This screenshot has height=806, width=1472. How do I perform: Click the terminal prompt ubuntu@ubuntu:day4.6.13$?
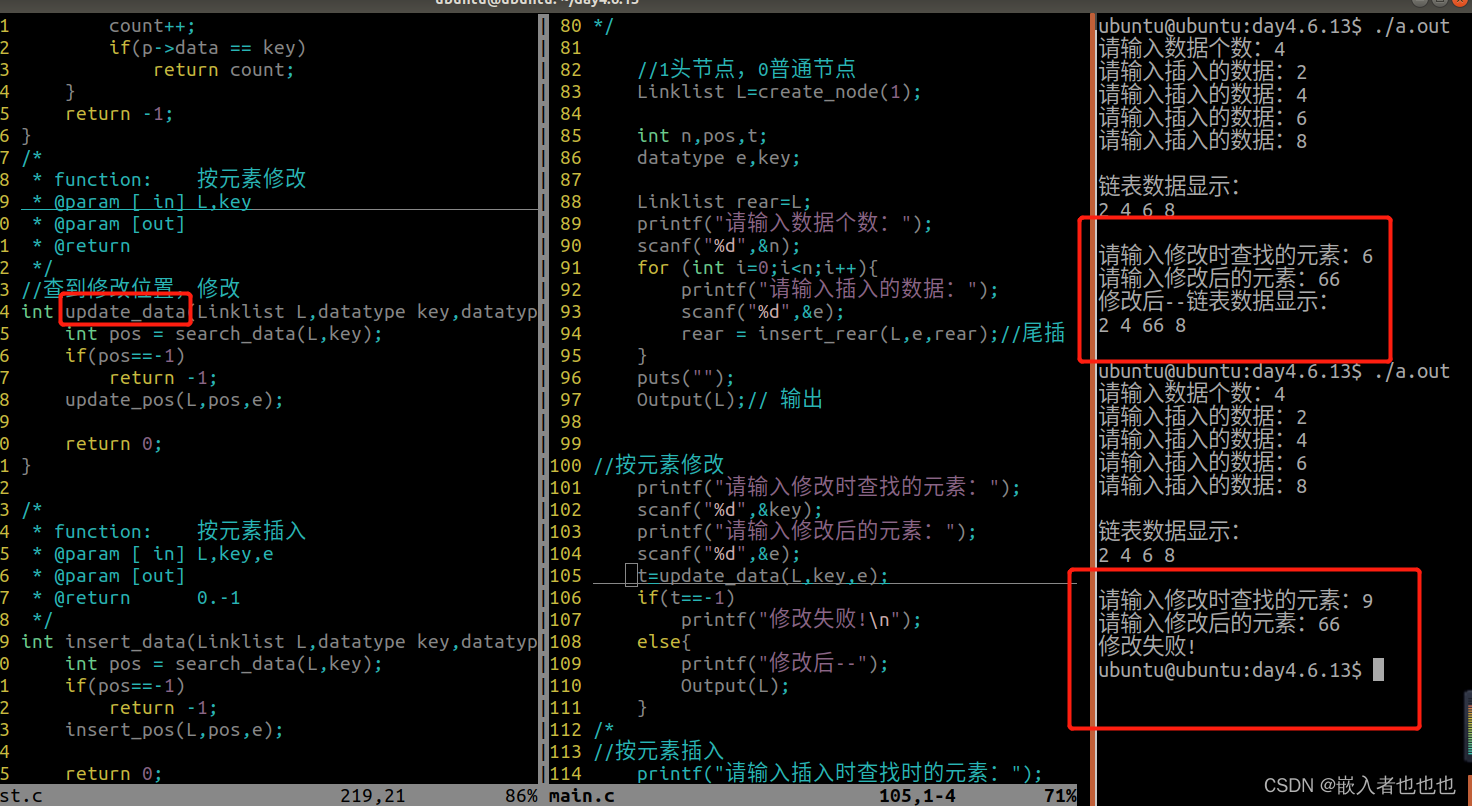coord(1231,670)
